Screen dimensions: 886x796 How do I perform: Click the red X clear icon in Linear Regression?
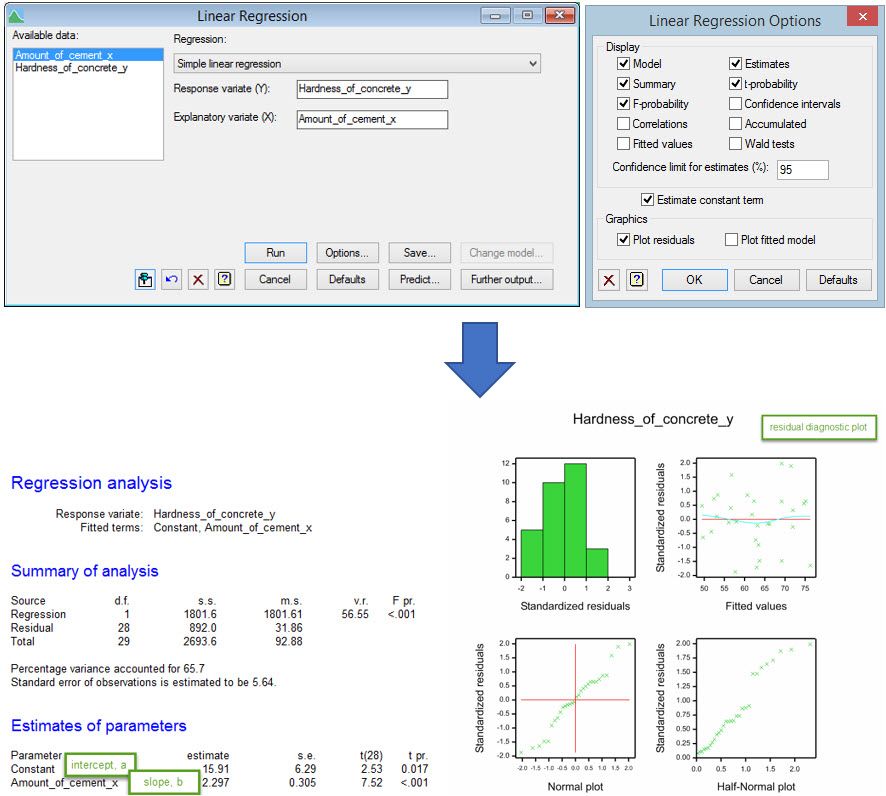[198, 280]
